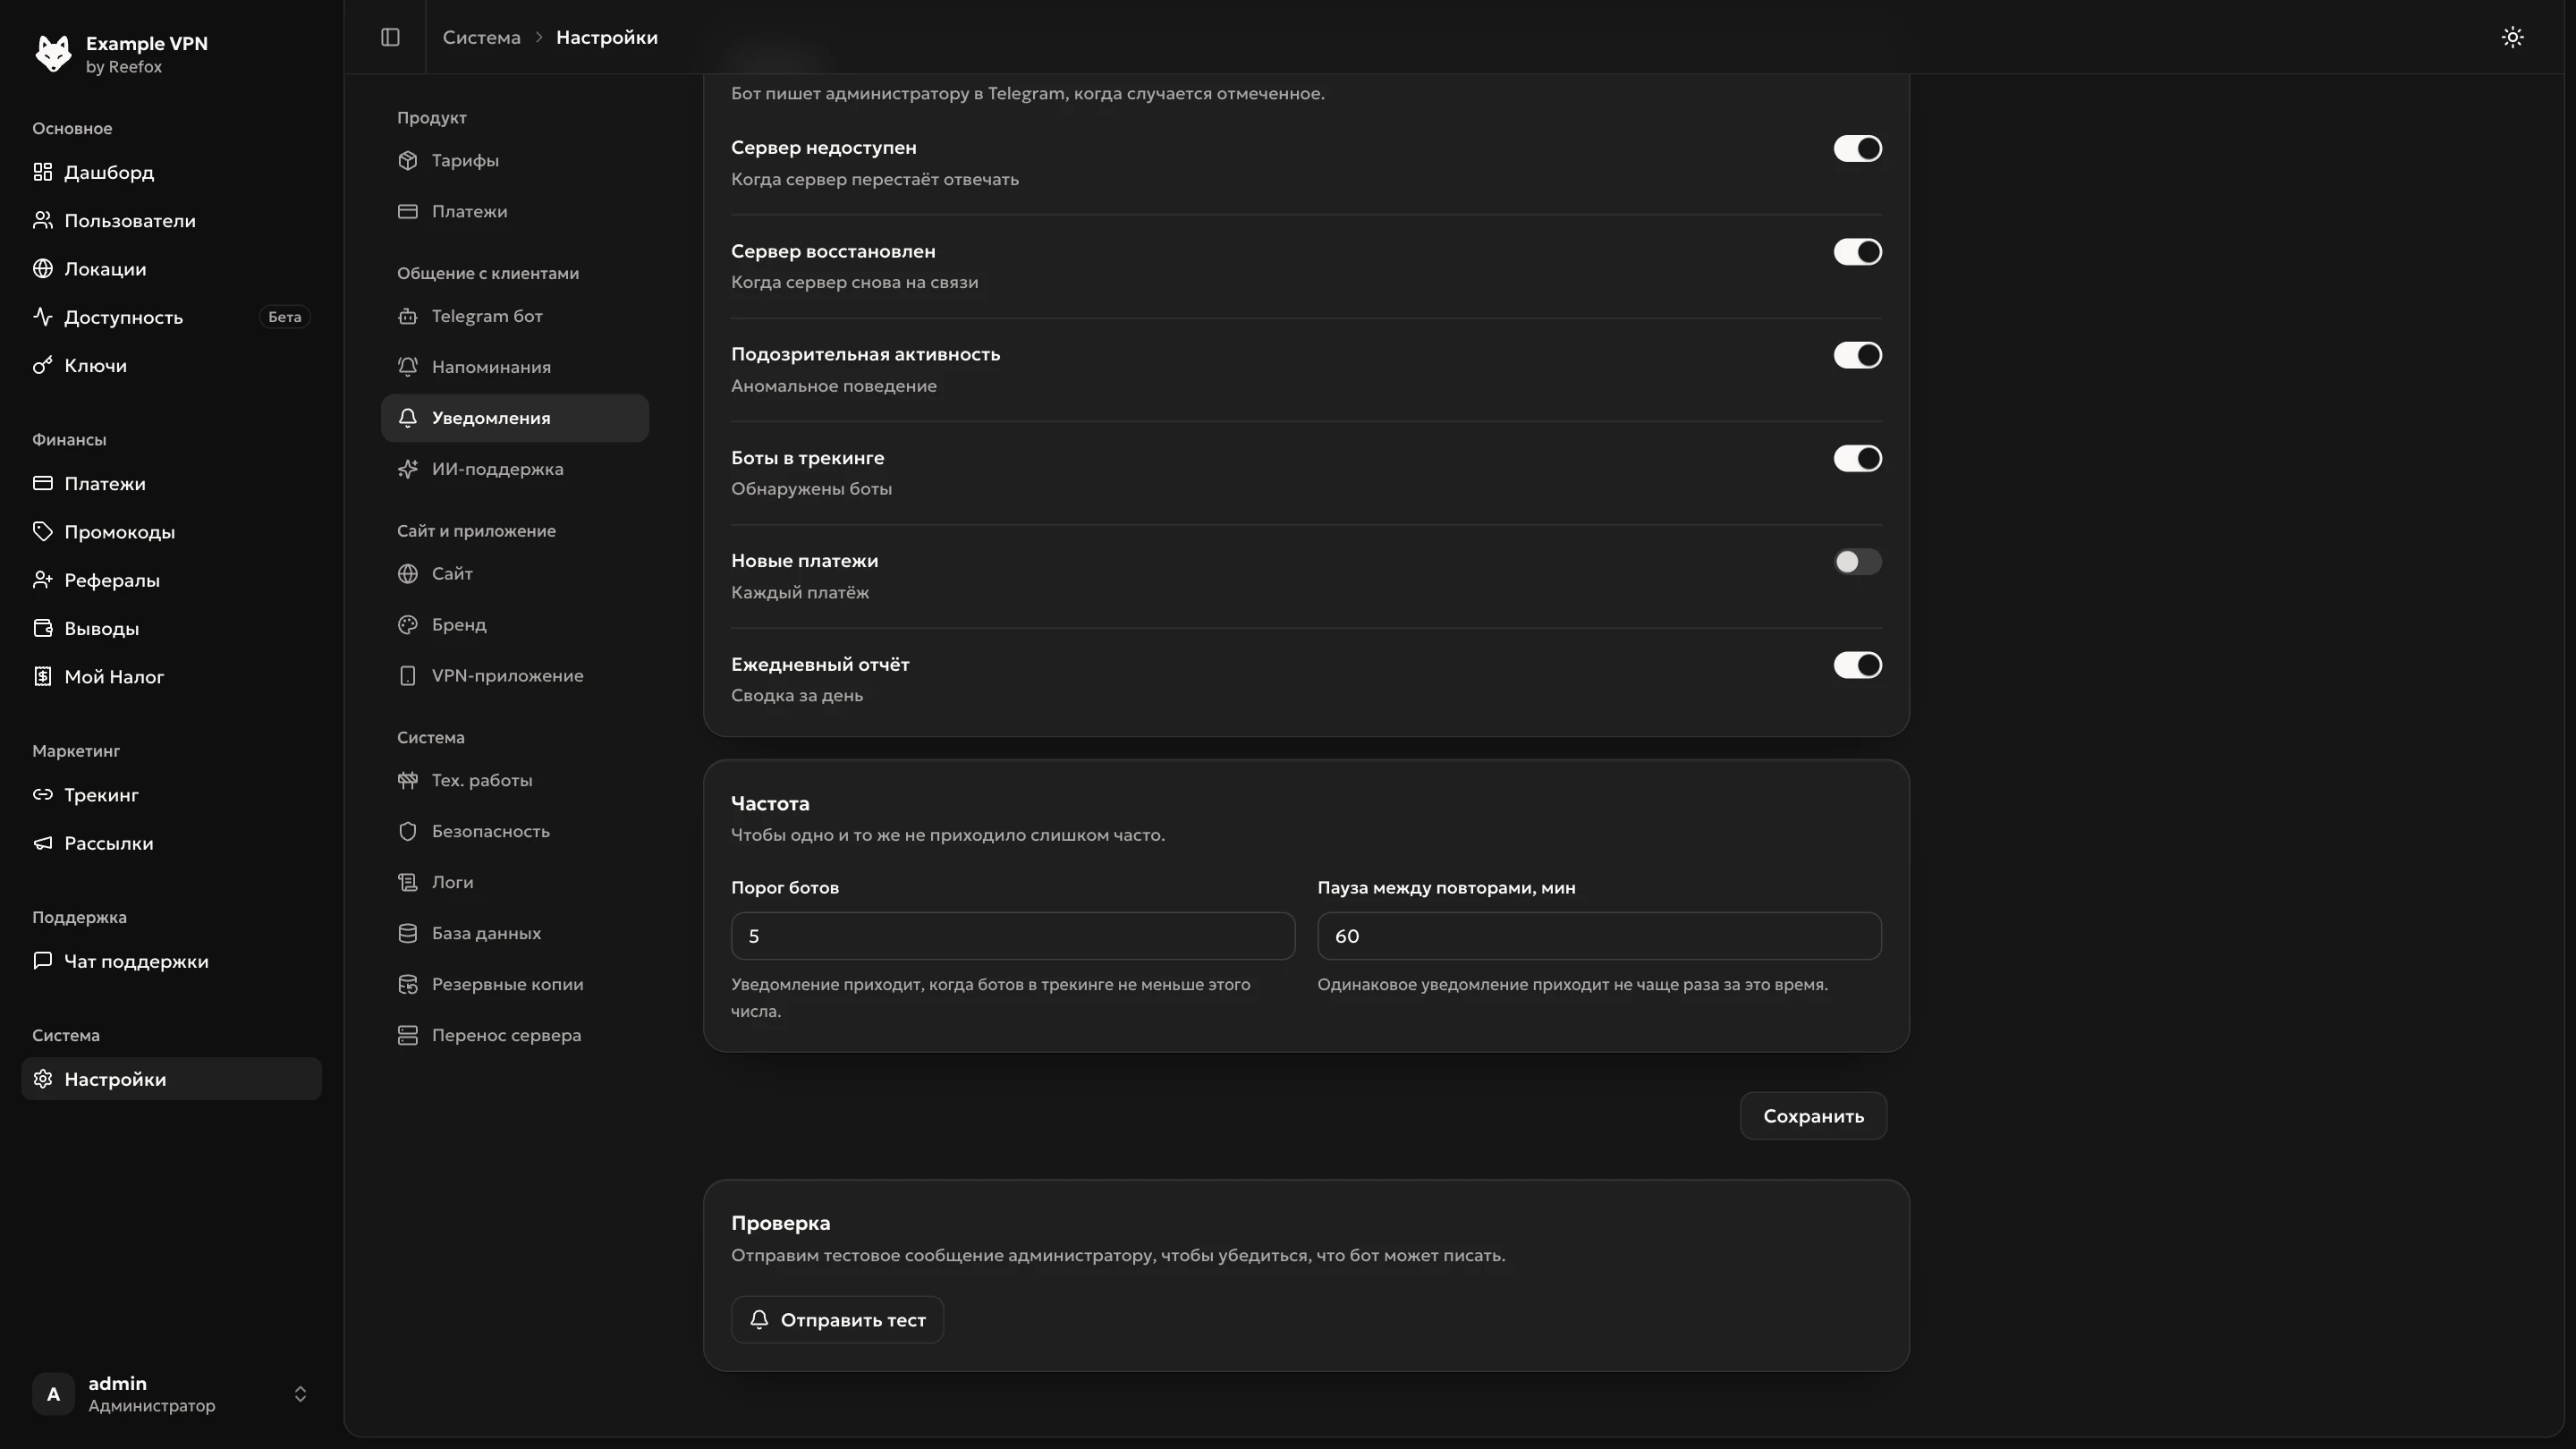Click the Telegram бот robot icon
2576x1449 pixels.
pyautogui.click(x=407, y=316)
